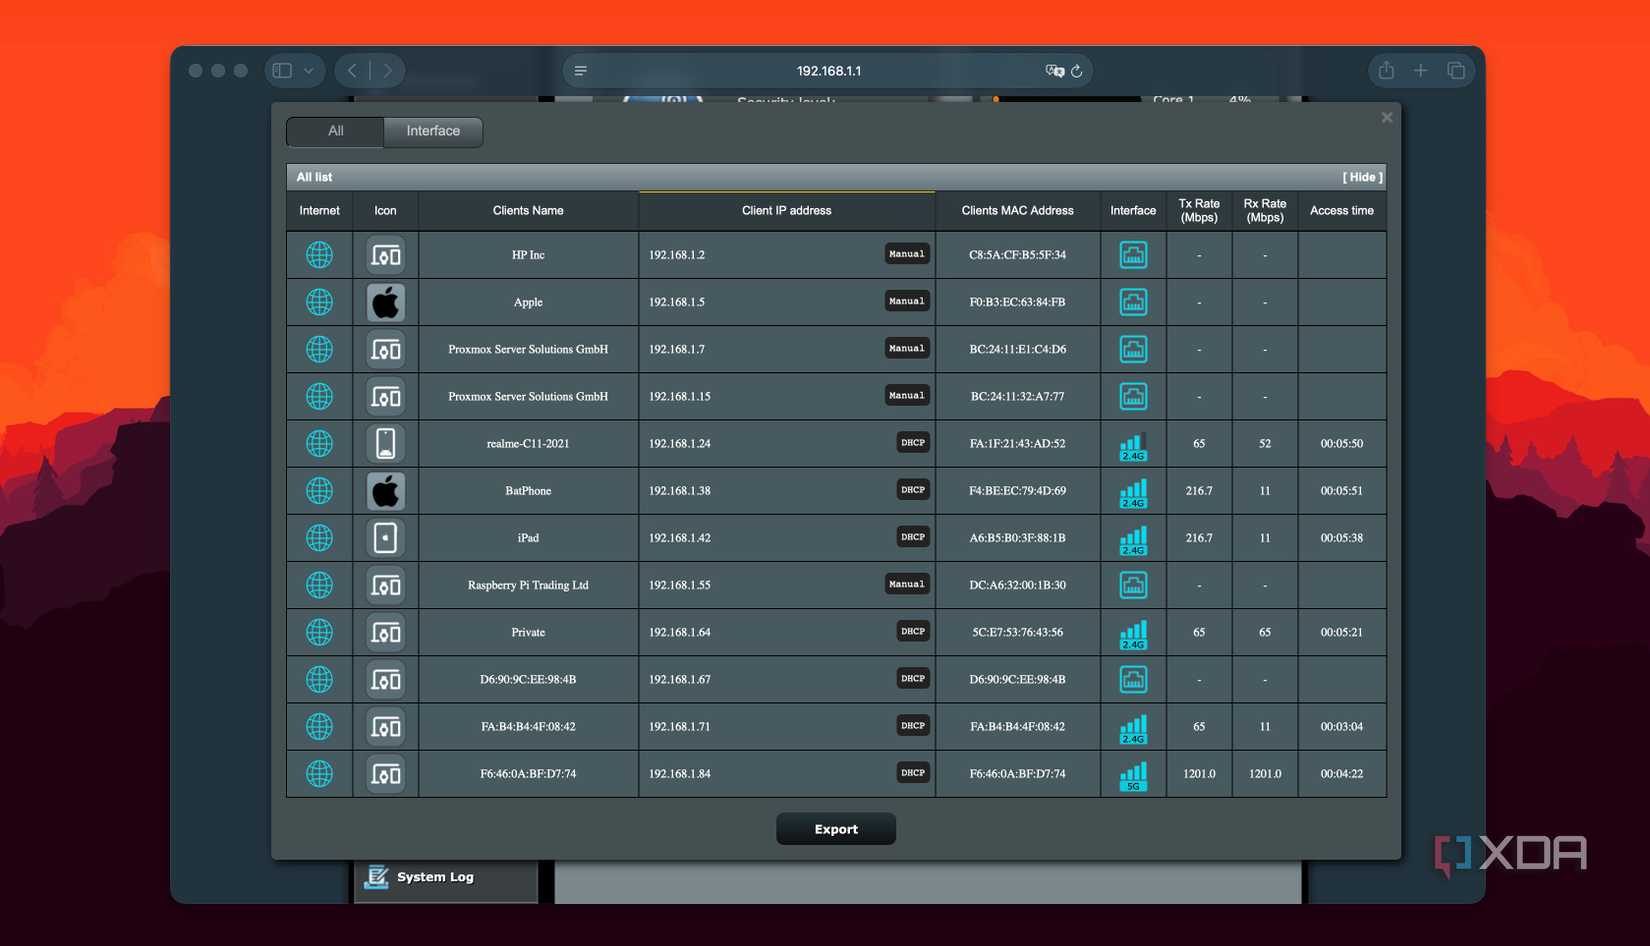Screen dimensions: 1650x946
Task: Click the translate icon in address bar
Action: click(x=1054, y=71)
